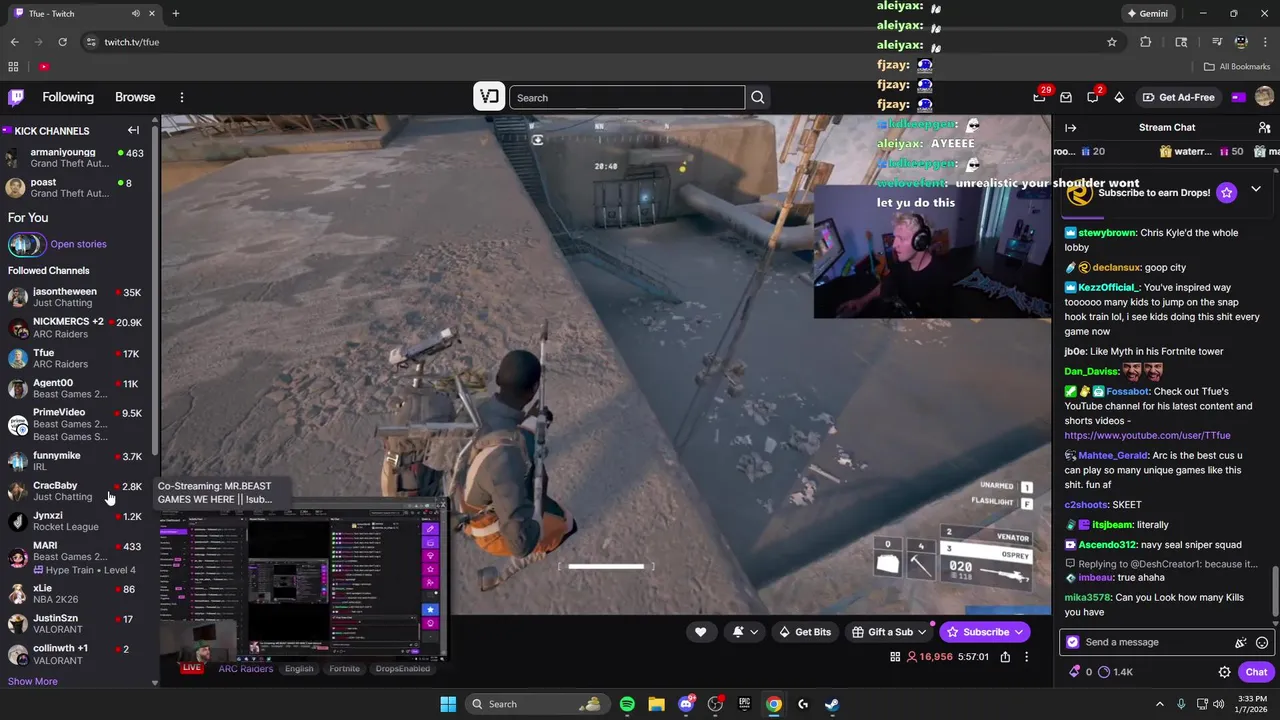The image size is (1280, 720).
Task: Expand the Subscribe to earn Drops banner
Action: [x=1256, y=189]
